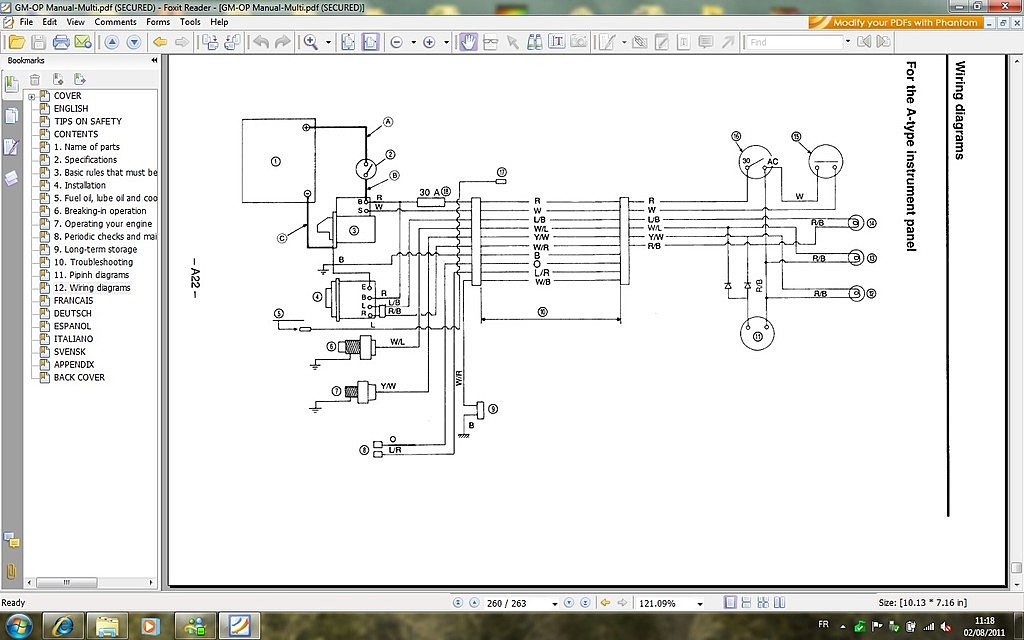Show hidden system tray icons

point(842,627)
